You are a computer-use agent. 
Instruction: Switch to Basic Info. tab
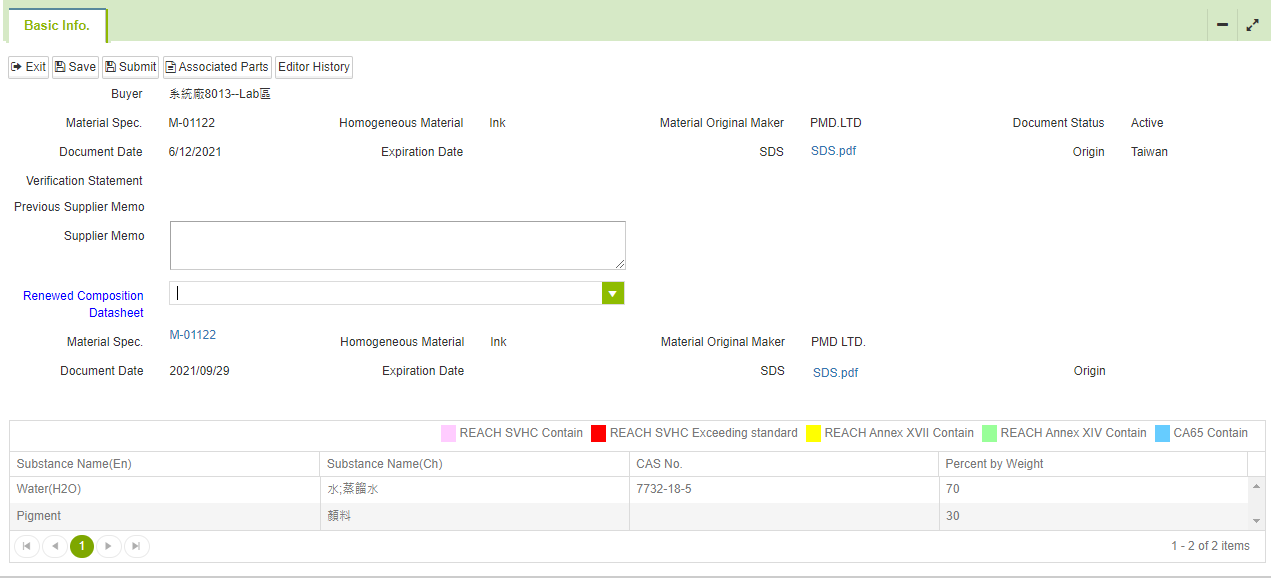pyautogui.click(x=57, y=25)
